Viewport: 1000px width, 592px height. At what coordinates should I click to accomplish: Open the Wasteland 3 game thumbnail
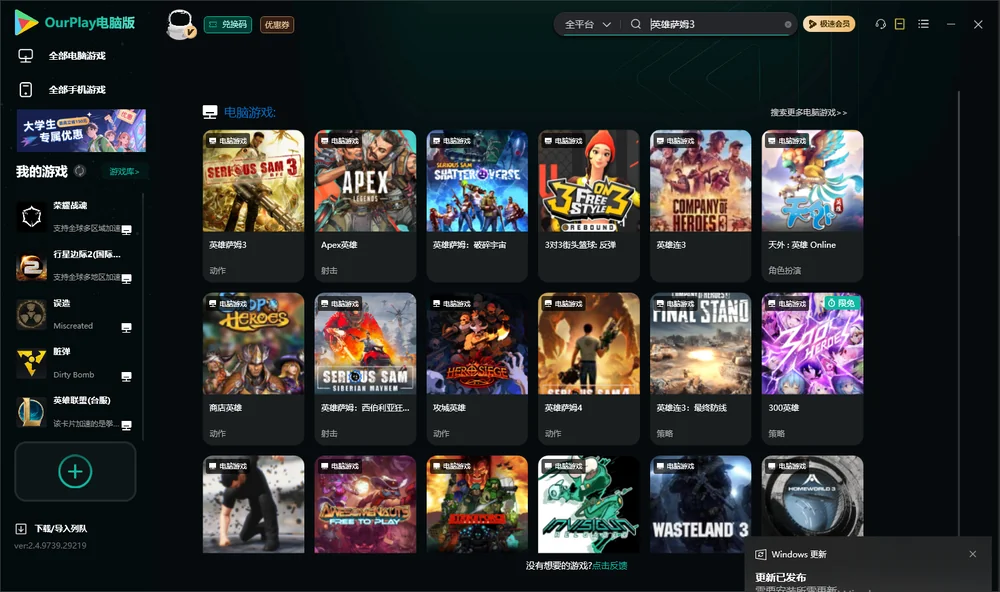[700, 504]
